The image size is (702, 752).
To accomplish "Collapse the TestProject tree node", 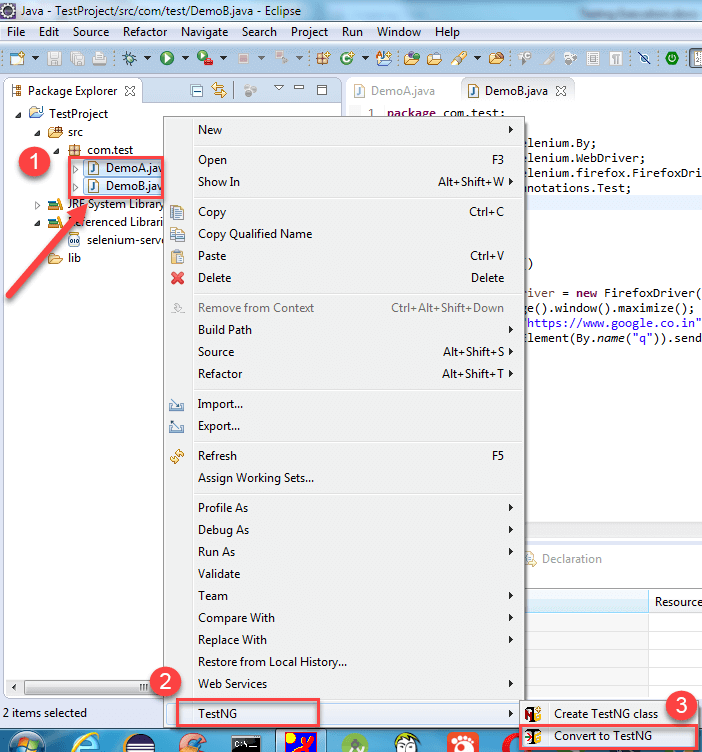I will (20, 114).
